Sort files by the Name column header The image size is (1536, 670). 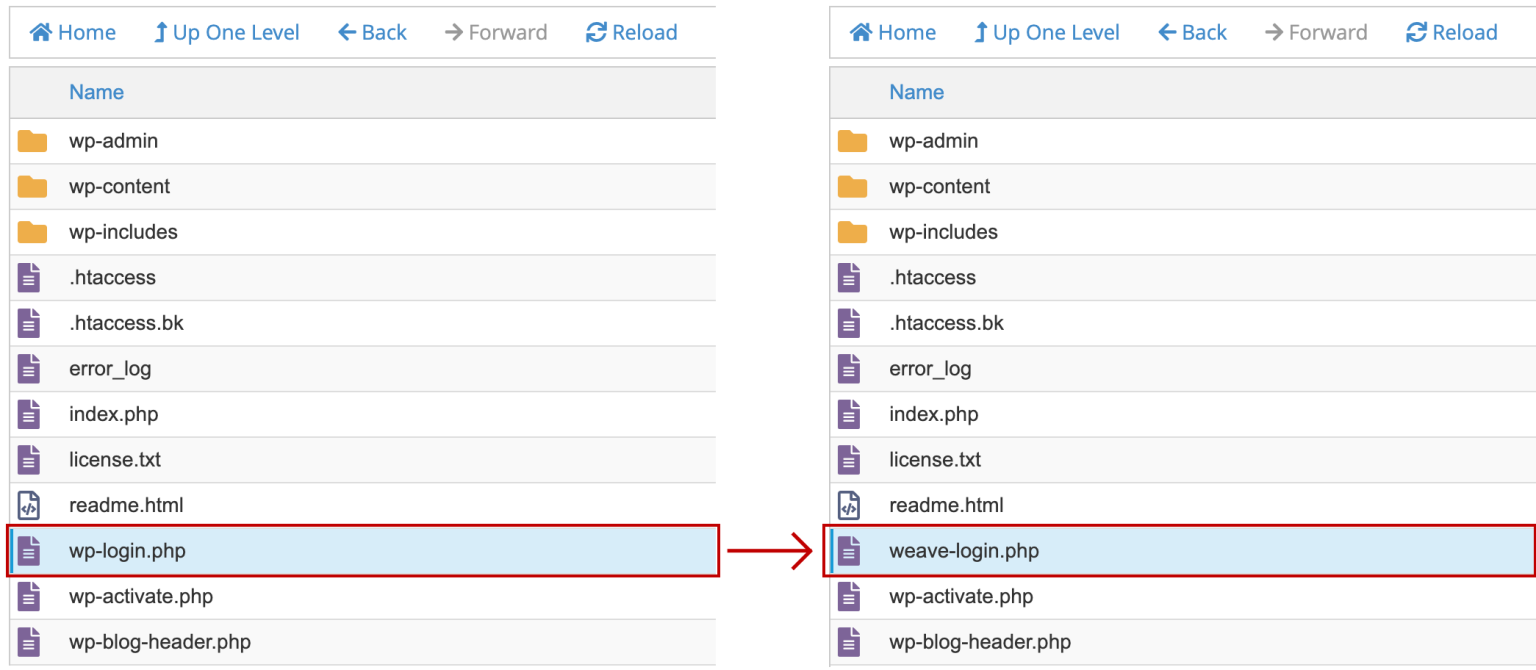pyautogui.click(x=96, y=92)
